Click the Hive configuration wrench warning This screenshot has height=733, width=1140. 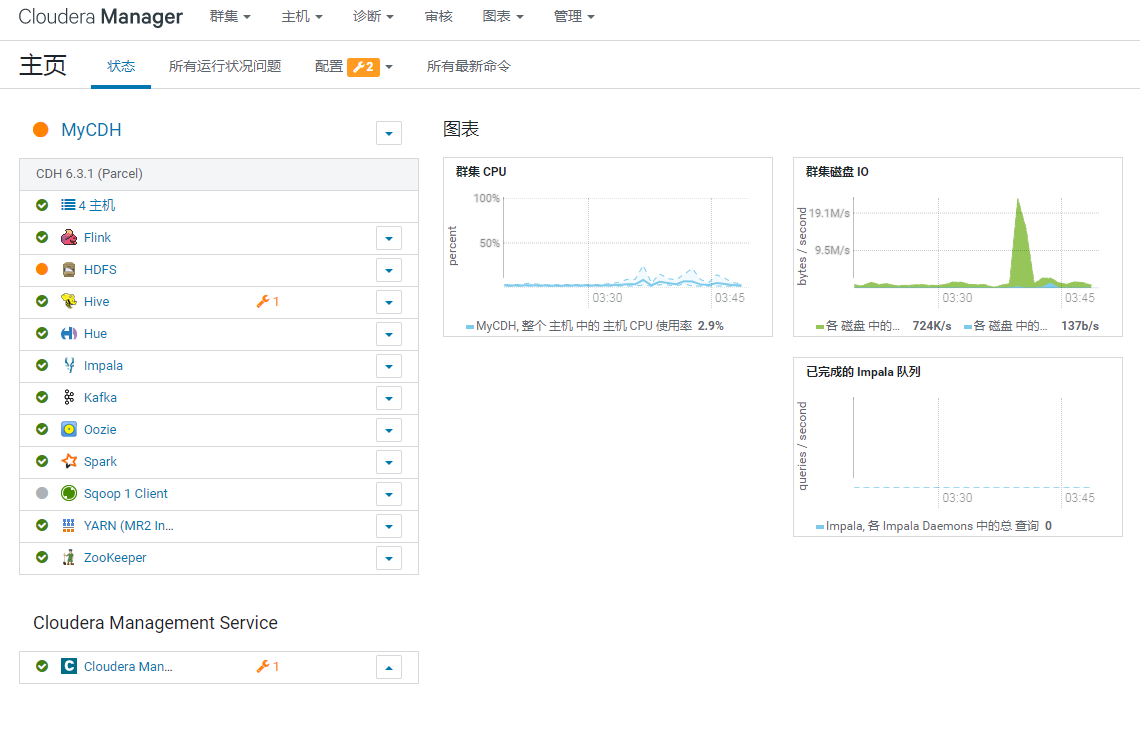tap(268, 301)
